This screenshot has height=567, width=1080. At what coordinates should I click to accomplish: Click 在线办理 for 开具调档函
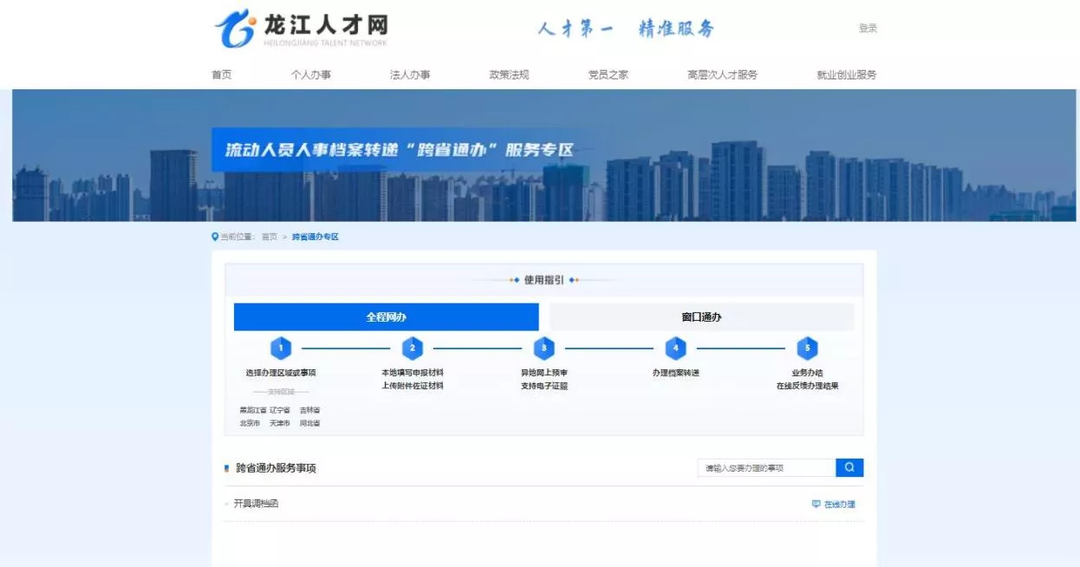(x=834, y=504)
